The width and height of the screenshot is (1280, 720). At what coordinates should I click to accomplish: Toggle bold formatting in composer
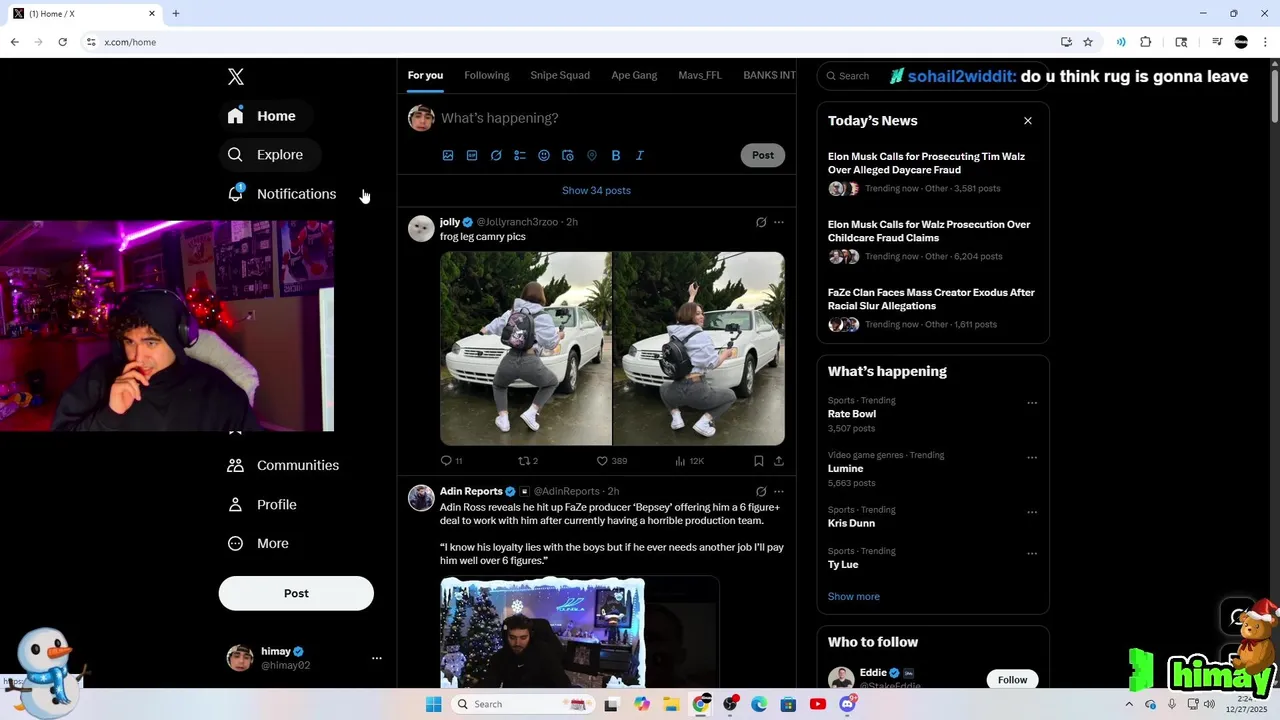pos(616,155)
